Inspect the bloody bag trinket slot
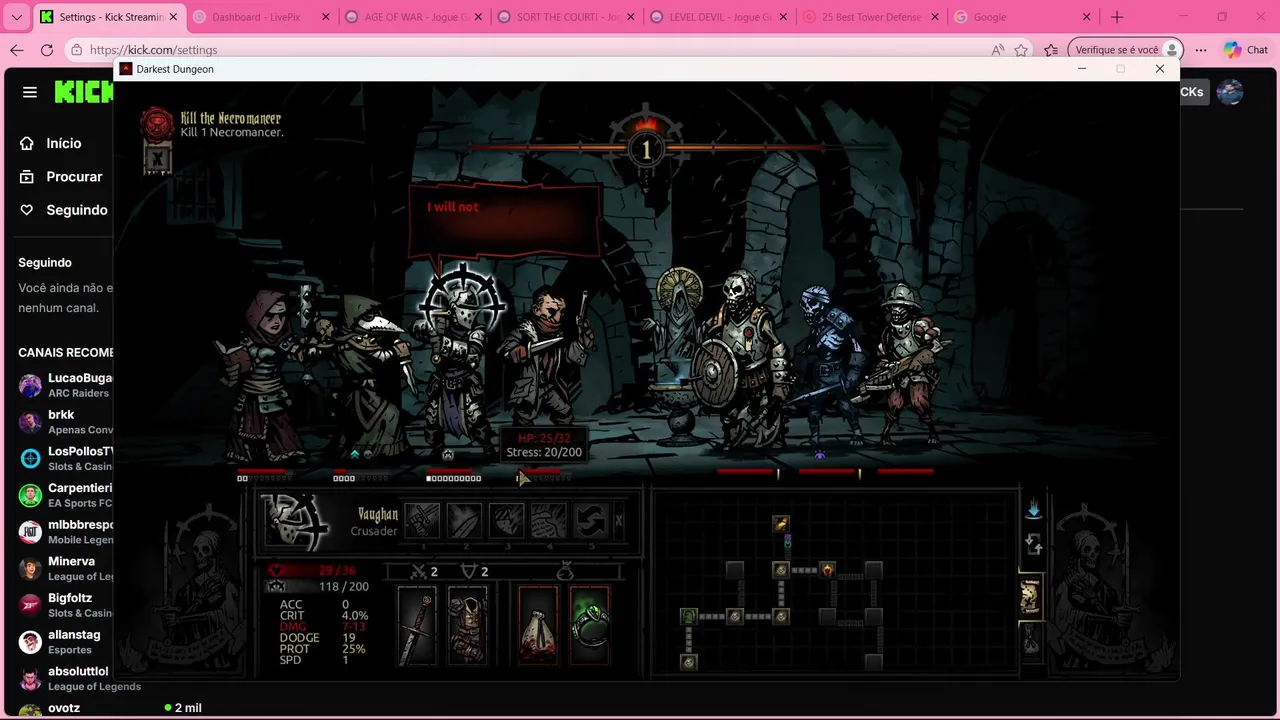This screenshot has height=720, width=1280. tap(538, 625)
